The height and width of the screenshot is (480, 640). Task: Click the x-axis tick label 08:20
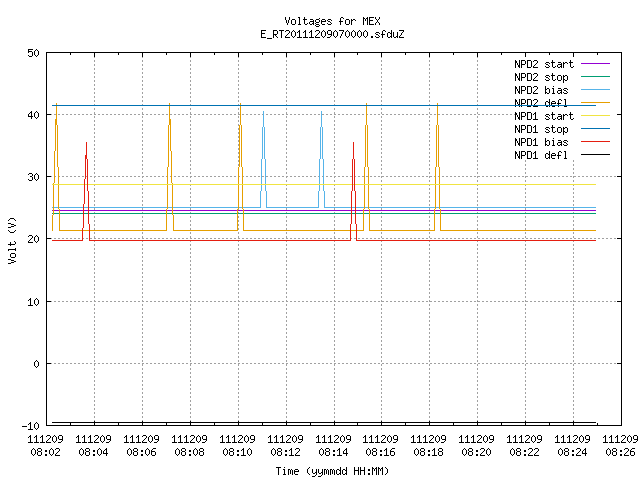tap(476, 452)
